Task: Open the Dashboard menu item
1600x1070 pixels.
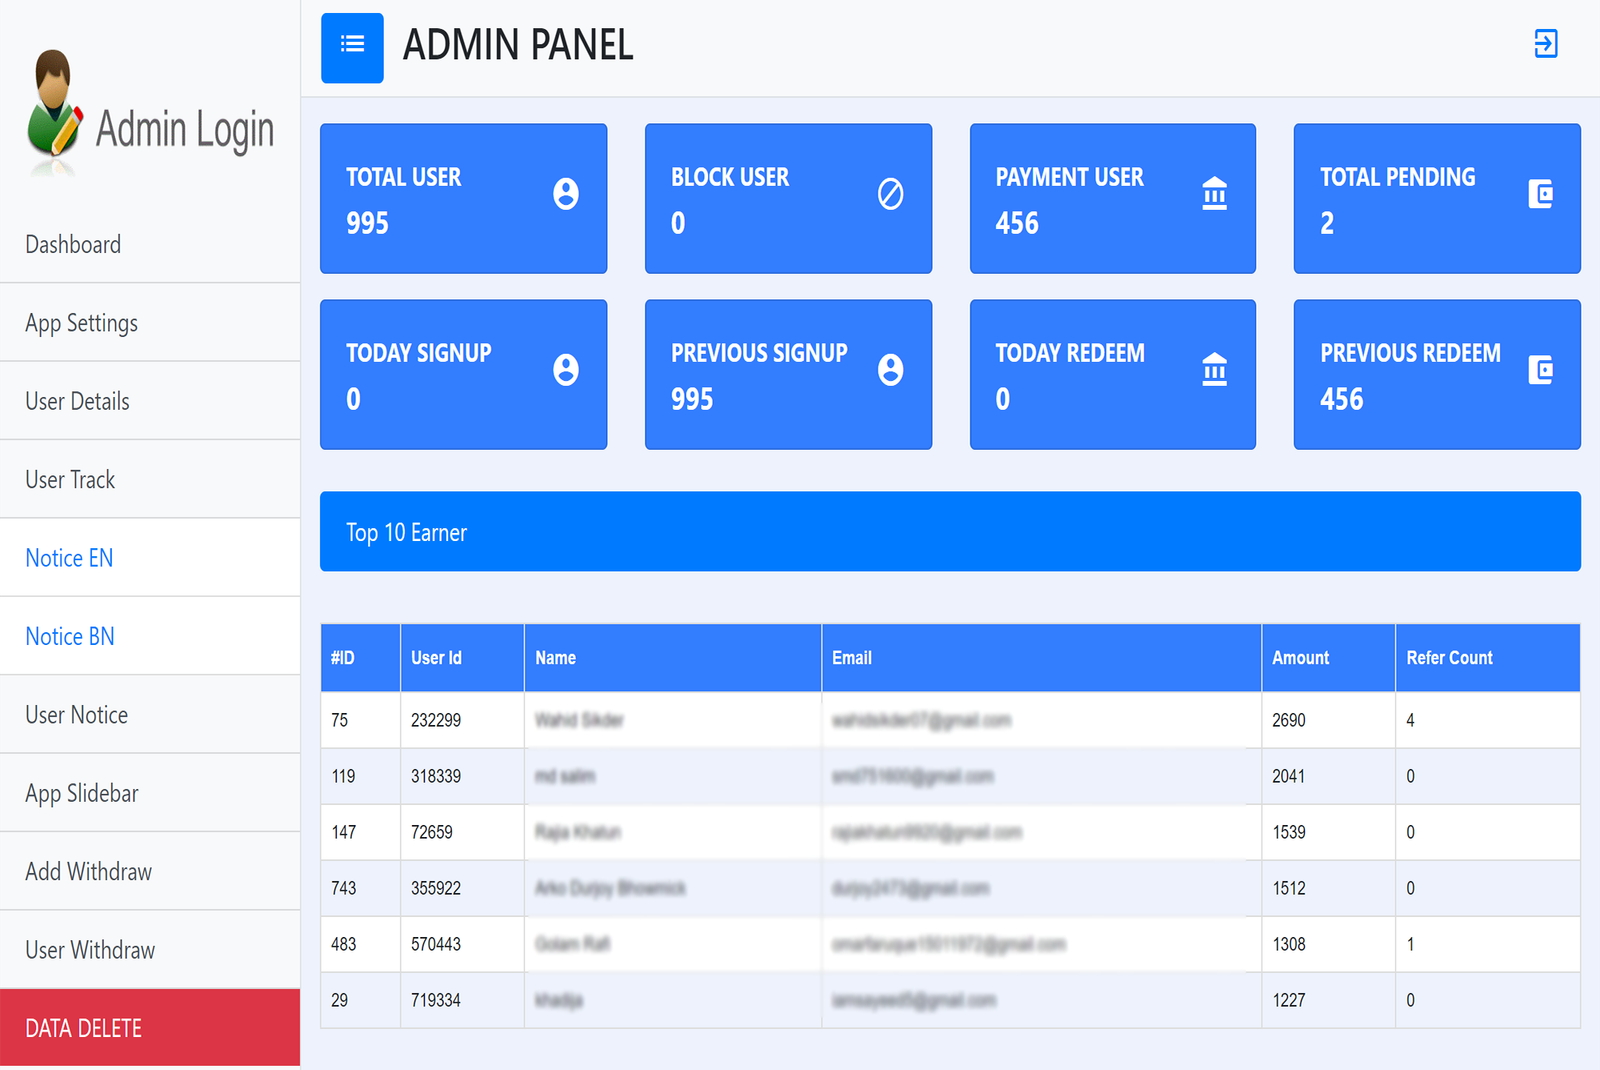Action: point(73,245)
